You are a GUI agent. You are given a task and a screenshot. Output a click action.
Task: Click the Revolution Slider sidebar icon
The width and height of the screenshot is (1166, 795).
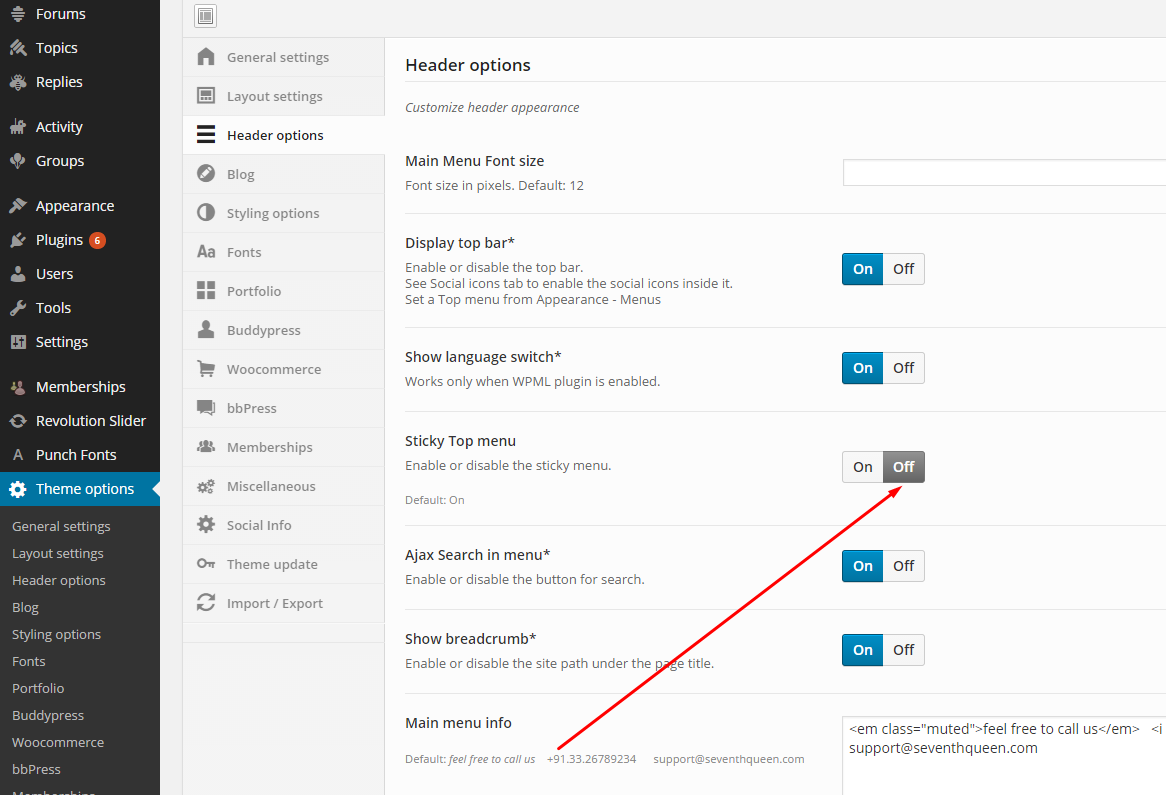pyautogui.click(x=18, y=421)
